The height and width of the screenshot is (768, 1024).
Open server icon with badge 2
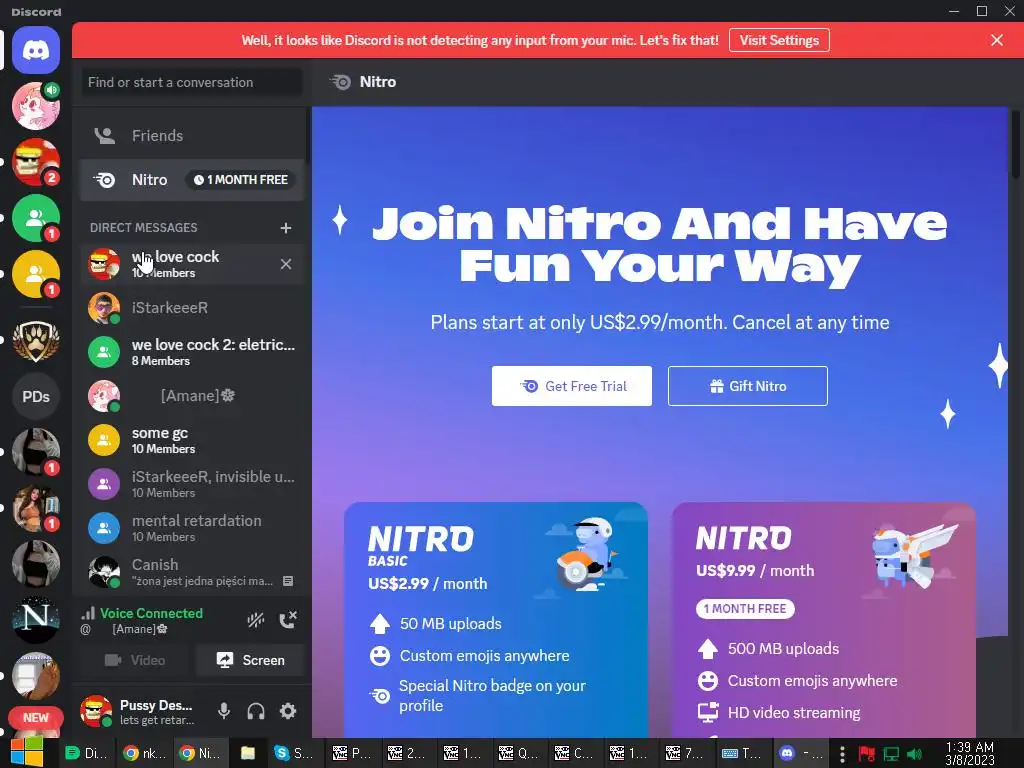[36, 162]
